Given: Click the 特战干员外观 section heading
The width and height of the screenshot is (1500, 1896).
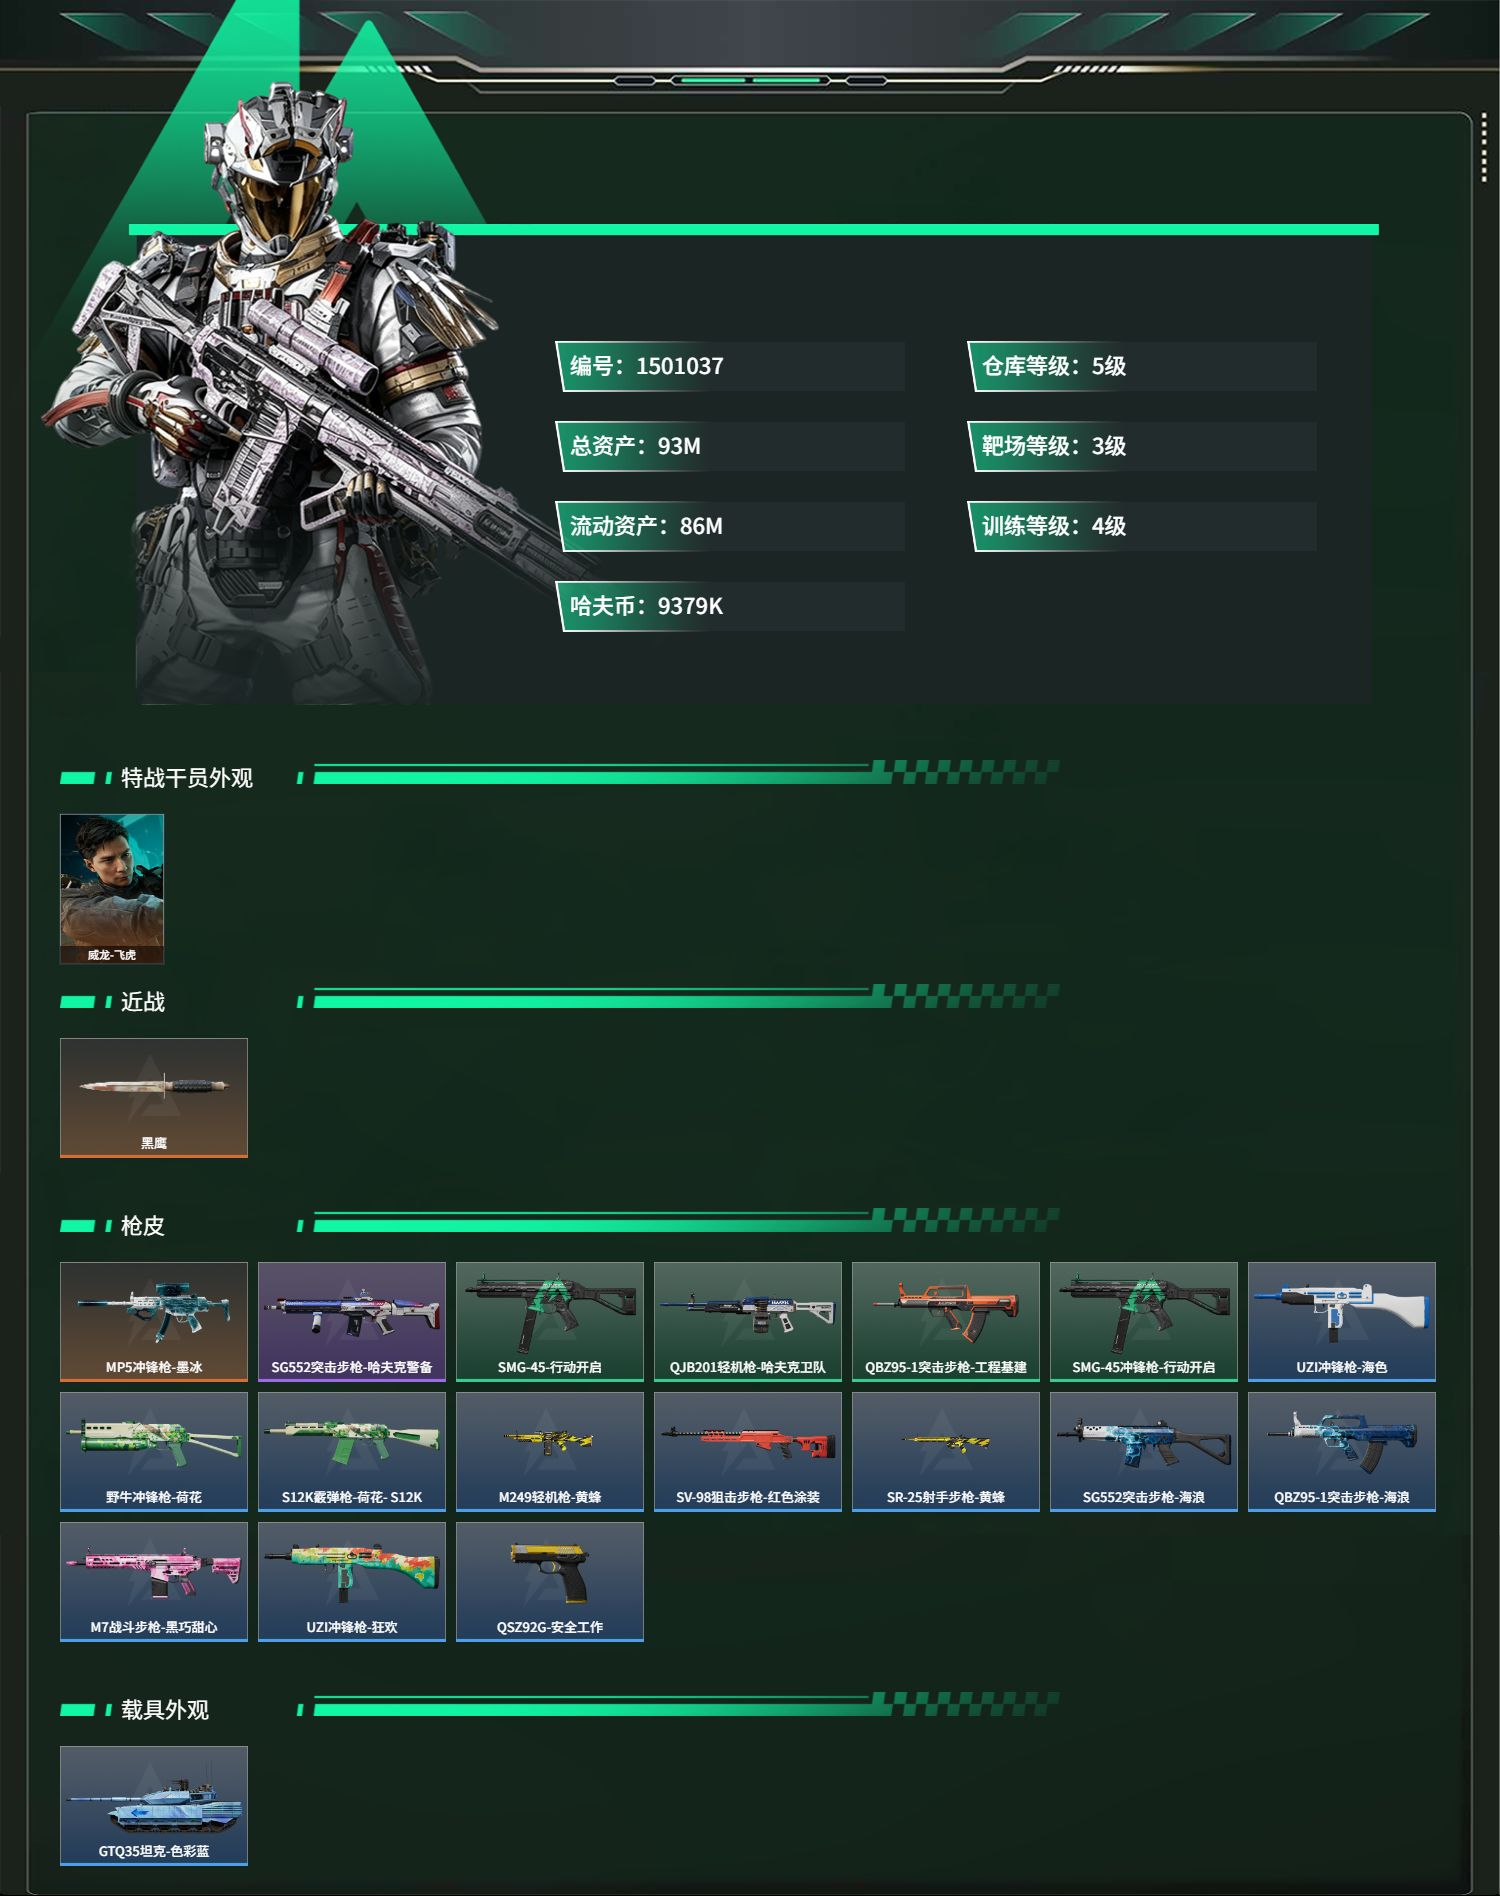Looking at the screenshot, I should point(187,778).
